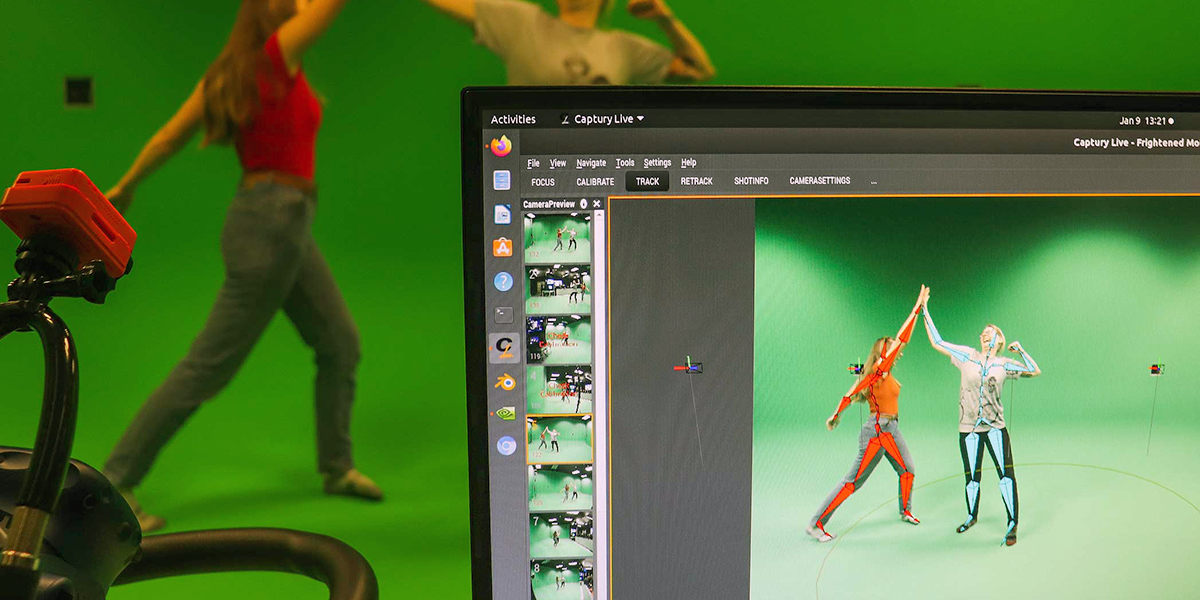The width and height of the screenshot is (1200, 600).
Task: Select the first camera preview thumbnail
Action: pyautogui.click(x=558, y=238)
